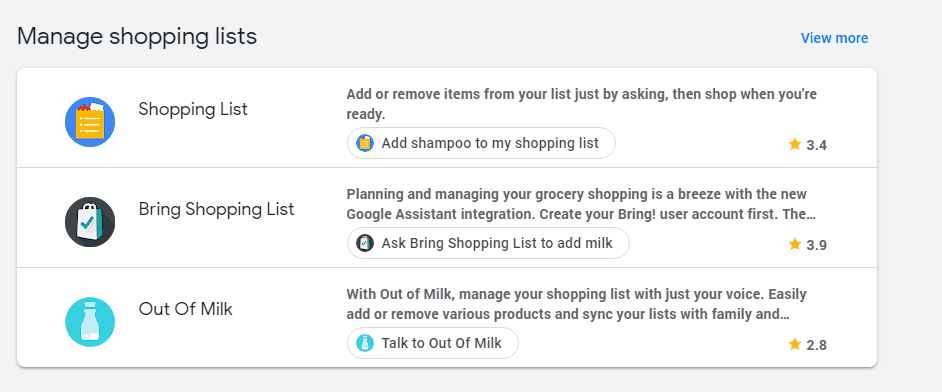Click small icon in Add shampoo chip
Screen dimensions: 942x392
tap(365, 143)
